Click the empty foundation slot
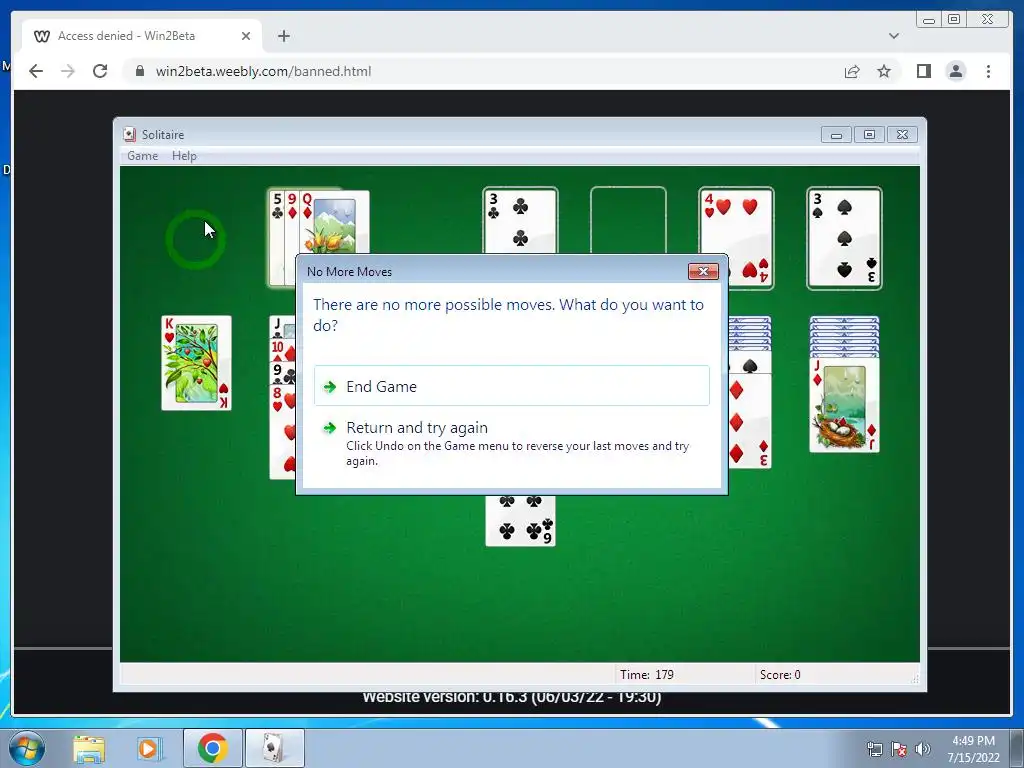1024x768 pixels. [628, 220]
